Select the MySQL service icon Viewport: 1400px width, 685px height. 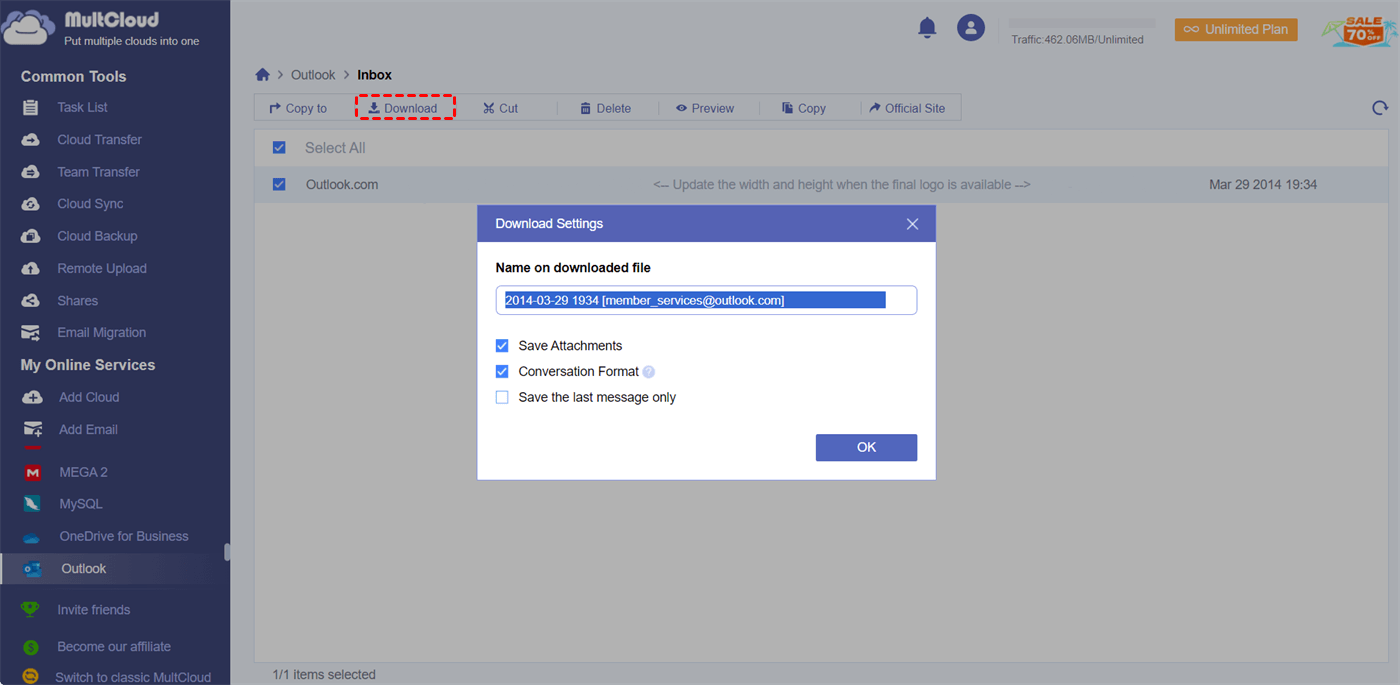(33, 504)
